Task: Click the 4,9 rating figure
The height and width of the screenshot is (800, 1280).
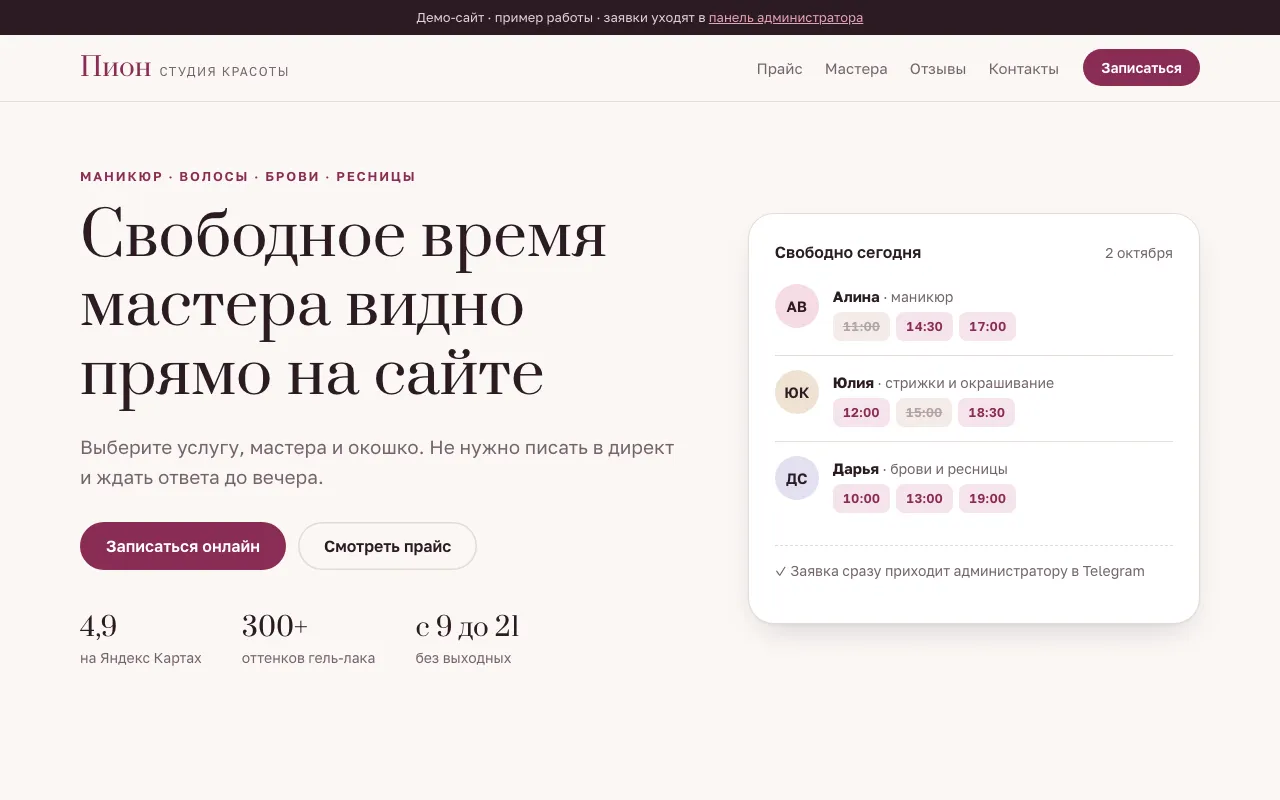Action: (x=99, y=626)
